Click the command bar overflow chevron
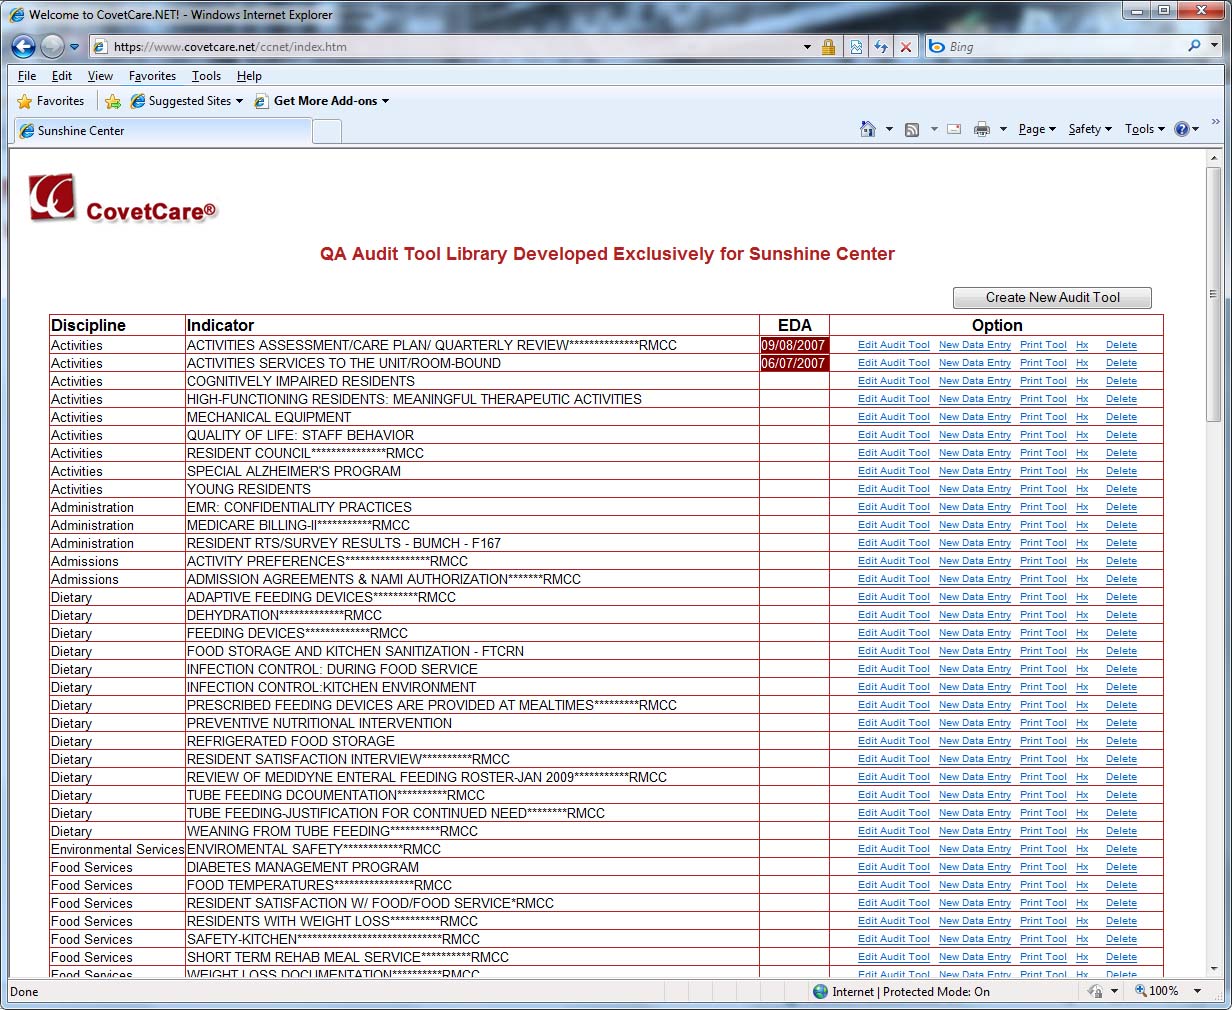Screen dimensions: 1232x1010 (1215, 122)
